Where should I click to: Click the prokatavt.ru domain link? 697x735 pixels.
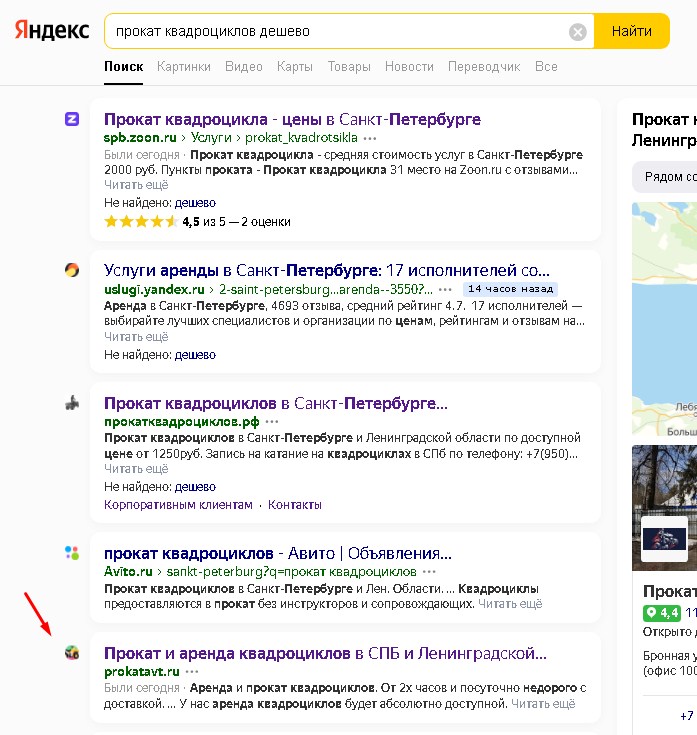[x=142, y=672]
